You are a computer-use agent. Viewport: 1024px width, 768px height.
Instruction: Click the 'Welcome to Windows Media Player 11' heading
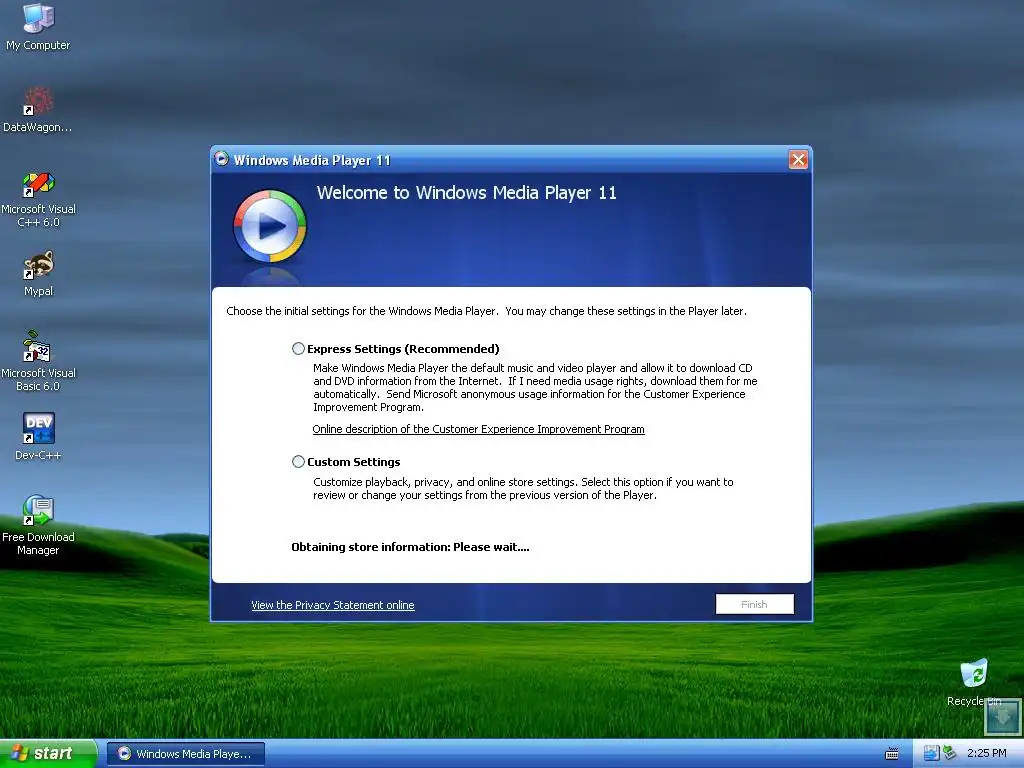click(x=466, y=193)
